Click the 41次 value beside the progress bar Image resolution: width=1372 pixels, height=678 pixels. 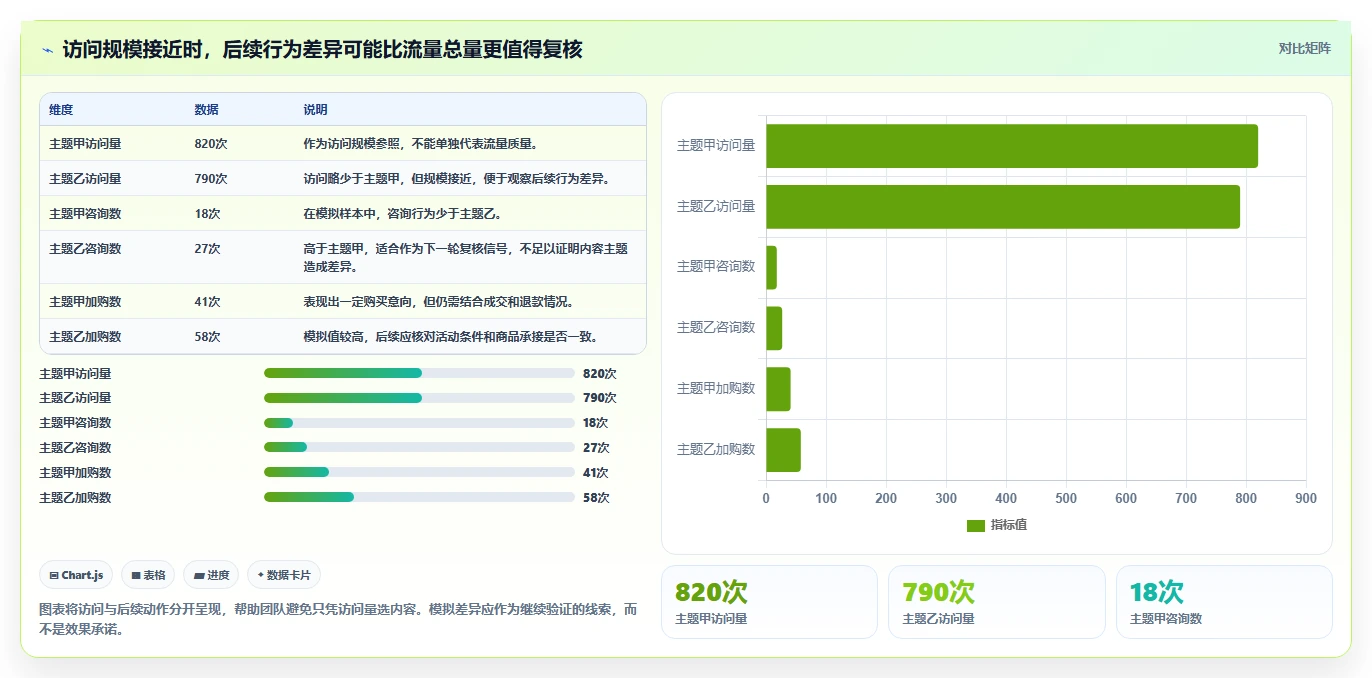pyautogui.click(x=596, y=472)
